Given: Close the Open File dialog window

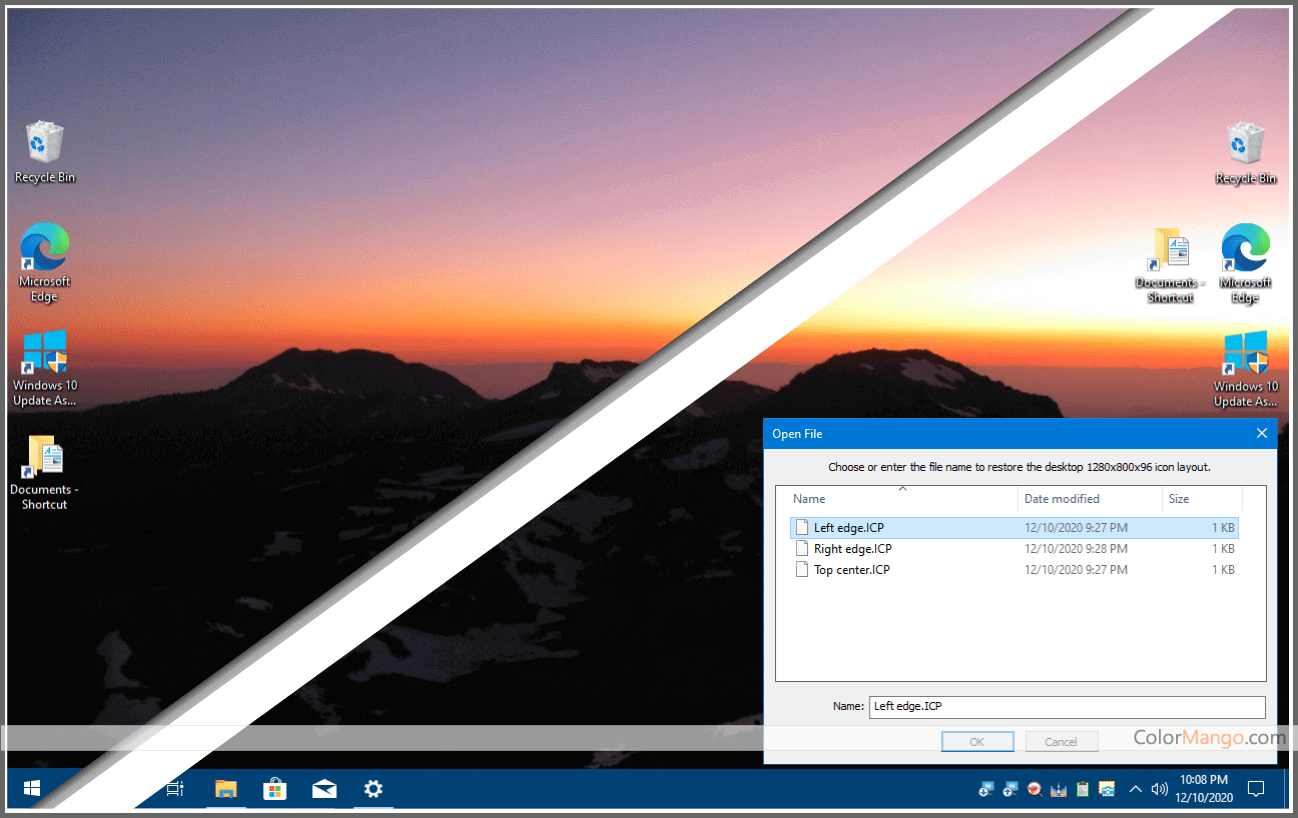Looking at the screenshot, I should tap(1261, 434).
